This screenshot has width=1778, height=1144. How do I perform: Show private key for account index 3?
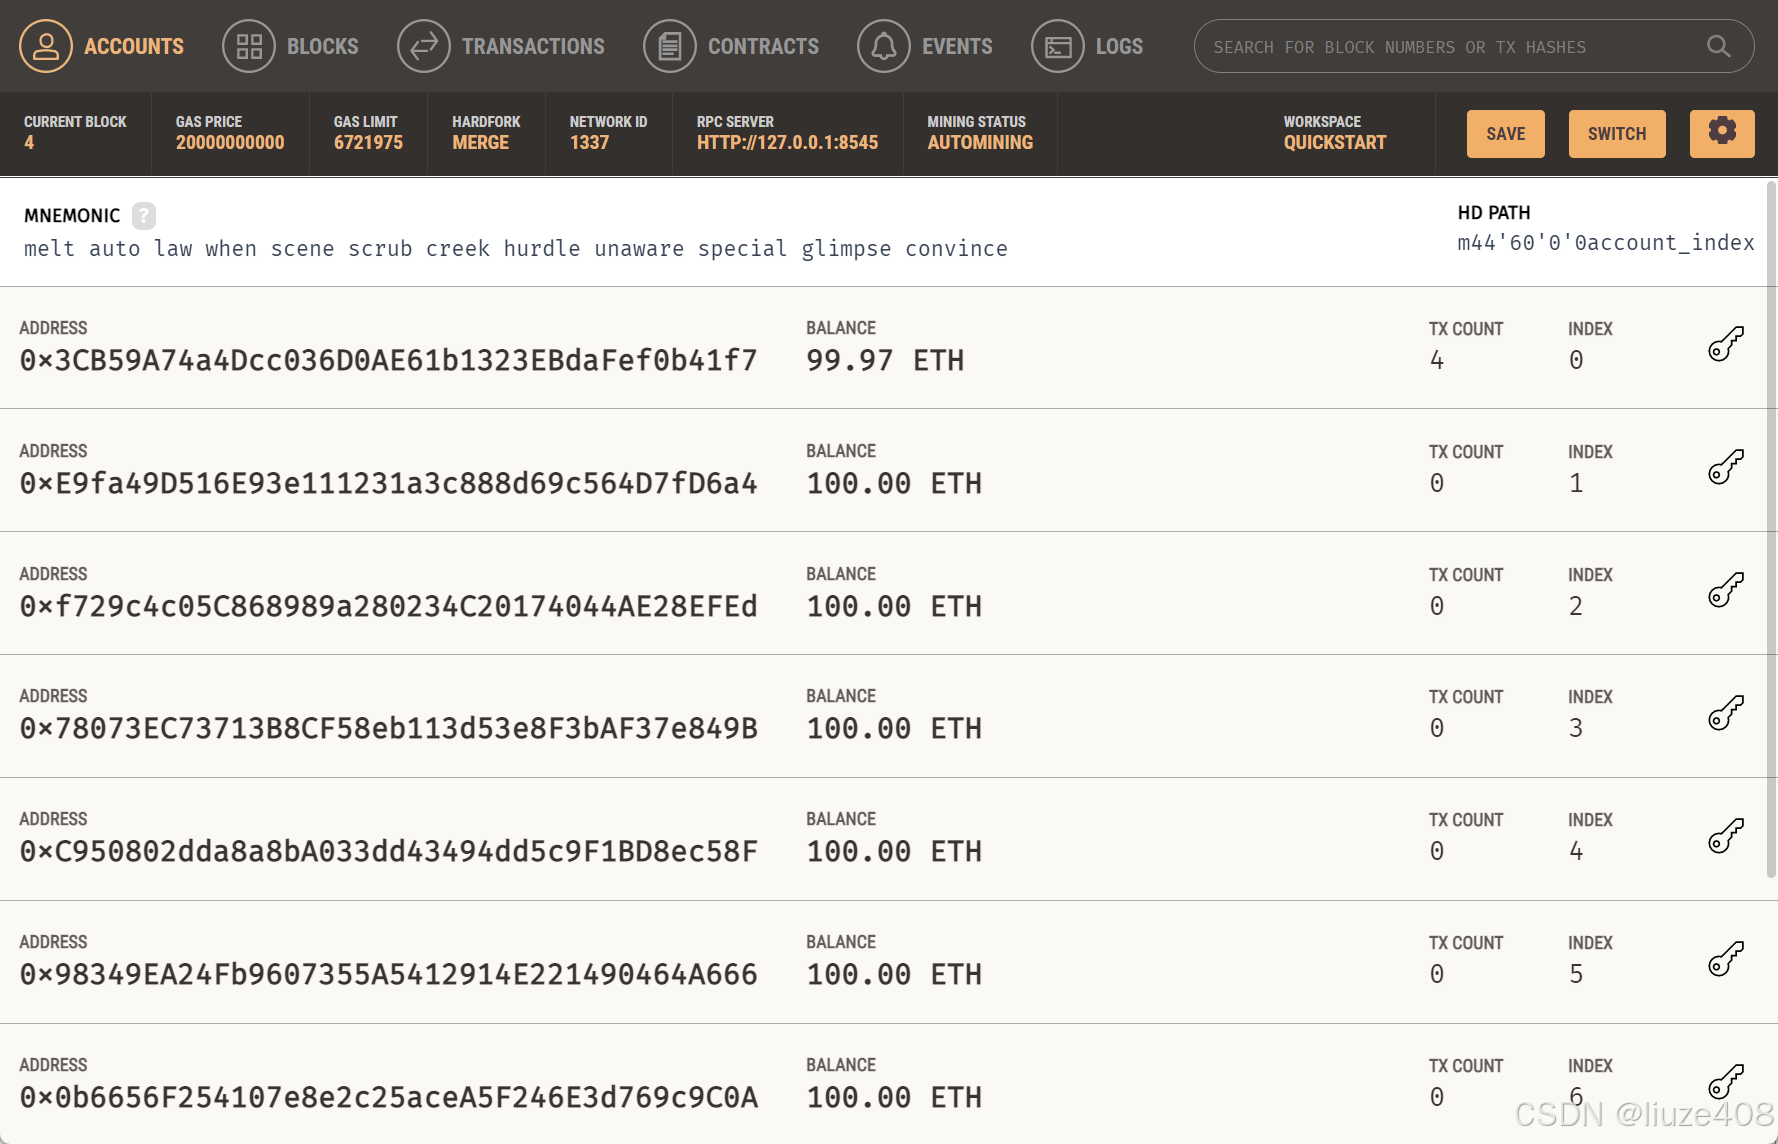(x=1726, y=713)
